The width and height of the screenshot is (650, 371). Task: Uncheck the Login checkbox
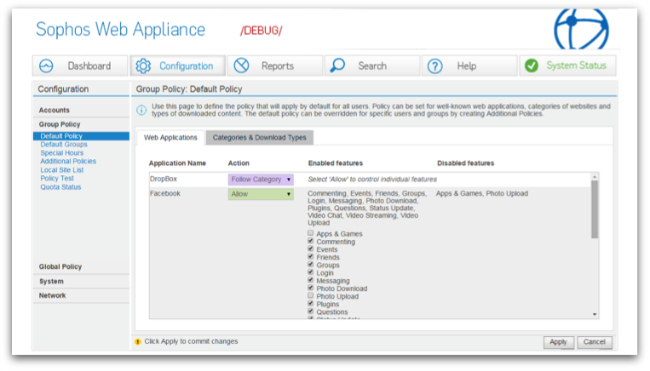310,272
